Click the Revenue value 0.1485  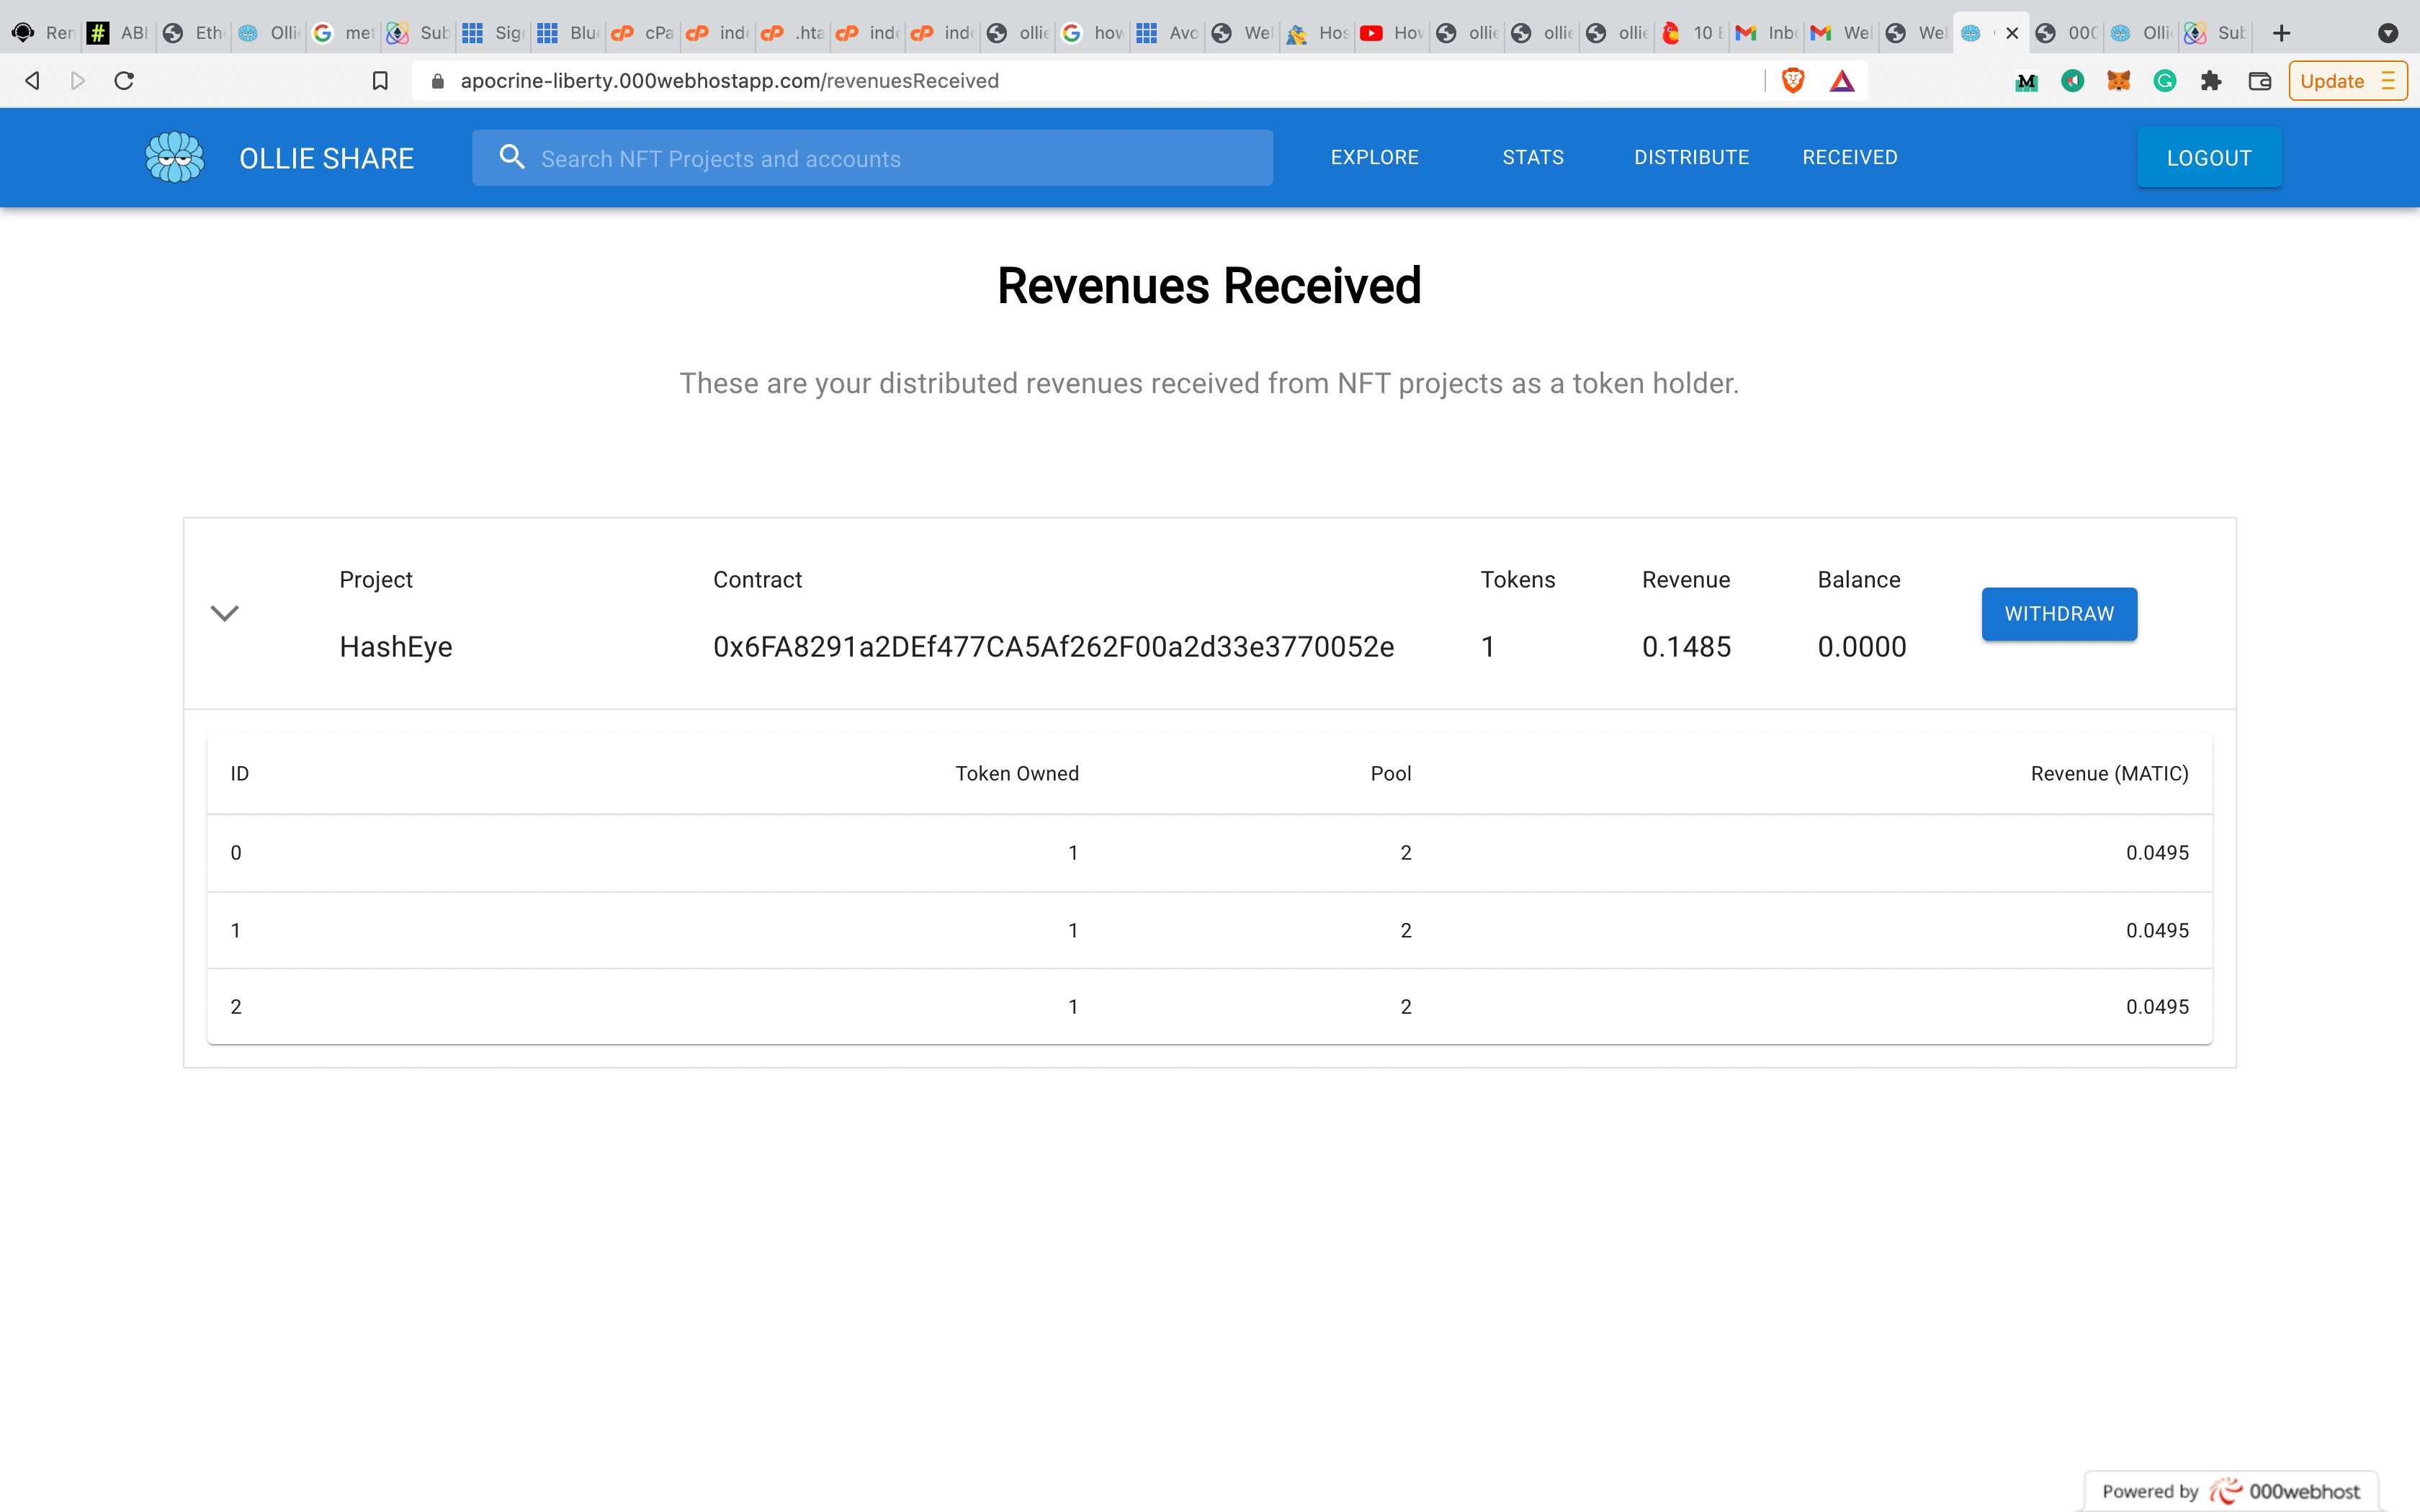tap(1686, 647)
